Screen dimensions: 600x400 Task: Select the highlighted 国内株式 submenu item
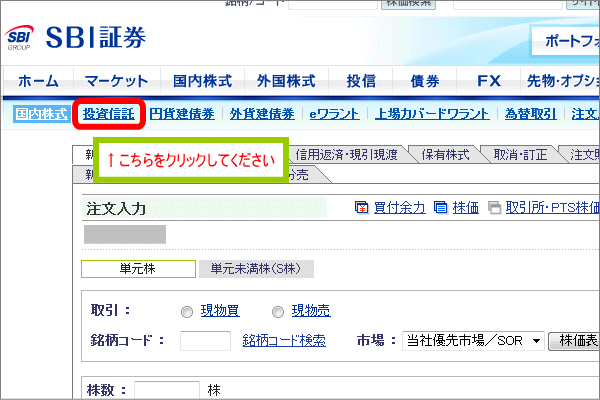tap(42, 114)
